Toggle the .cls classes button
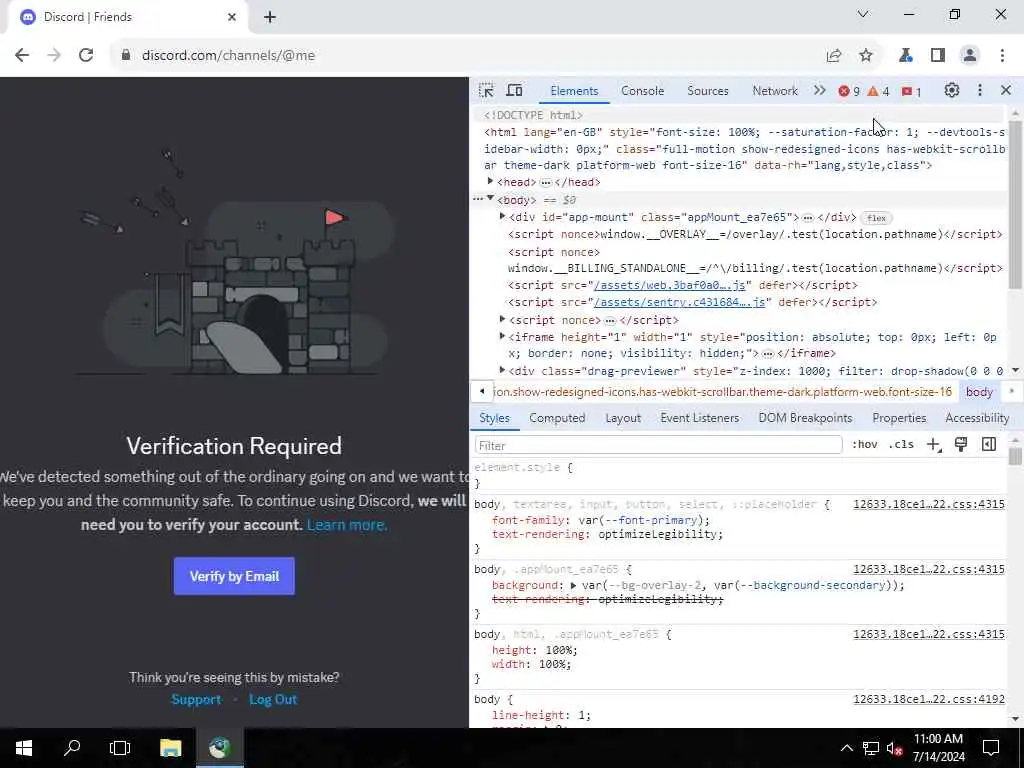 tap(901, 445)
